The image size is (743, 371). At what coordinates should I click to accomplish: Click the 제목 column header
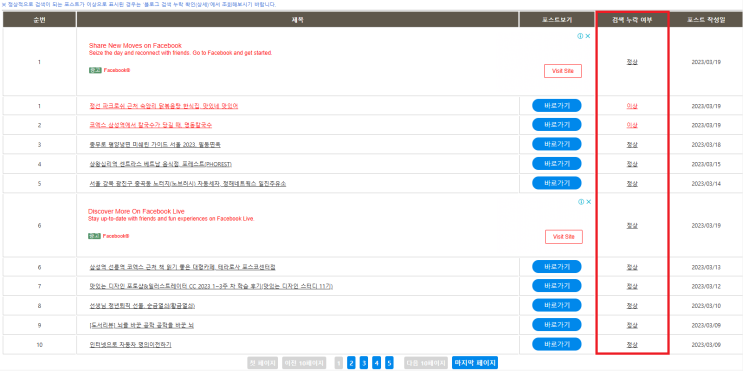click(x=298, y=20)
